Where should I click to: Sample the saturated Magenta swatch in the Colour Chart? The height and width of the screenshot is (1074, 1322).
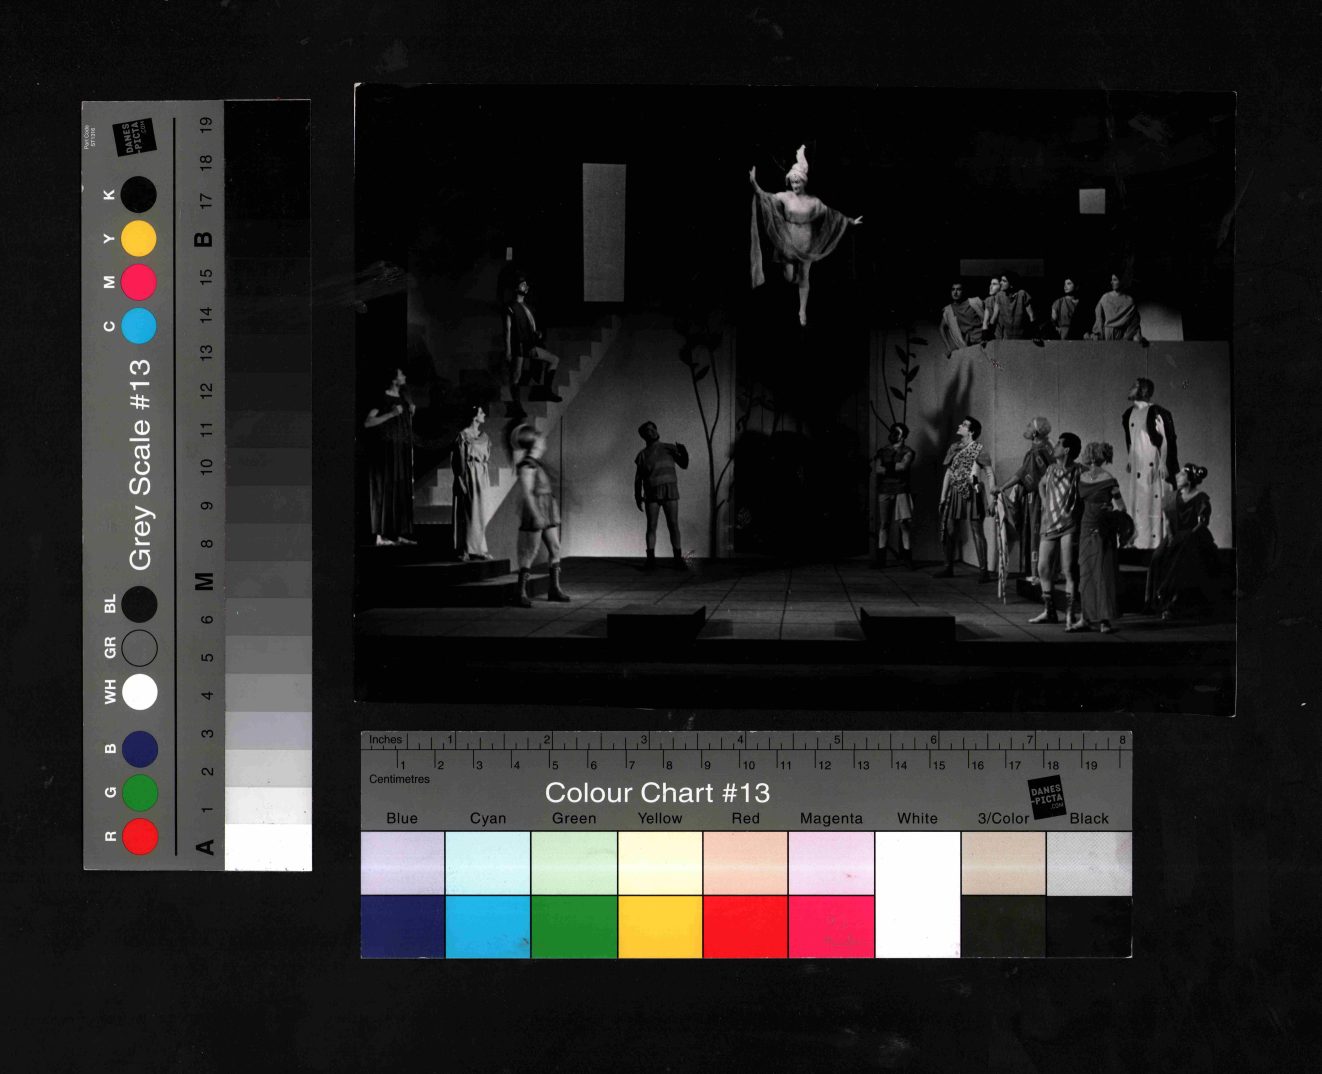[x=831, y=927]
